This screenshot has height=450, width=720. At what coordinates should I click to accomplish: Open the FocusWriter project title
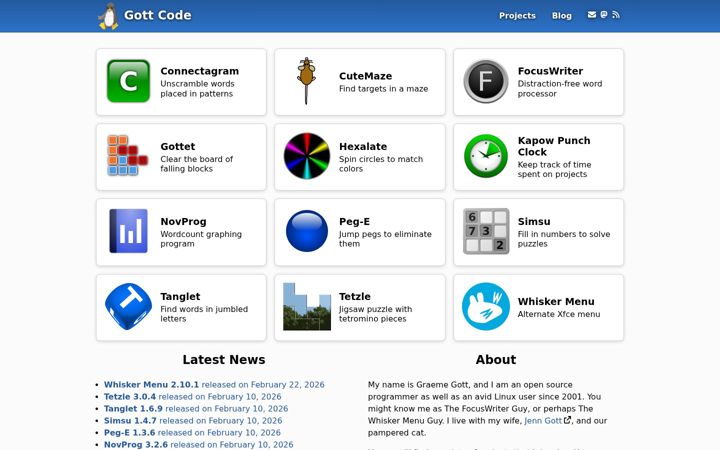pos(550,71)
